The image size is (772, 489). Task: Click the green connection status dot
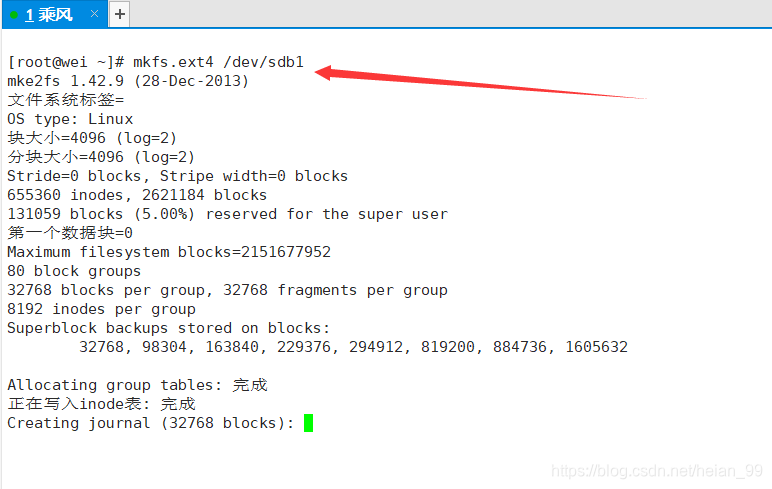(14, 15)
